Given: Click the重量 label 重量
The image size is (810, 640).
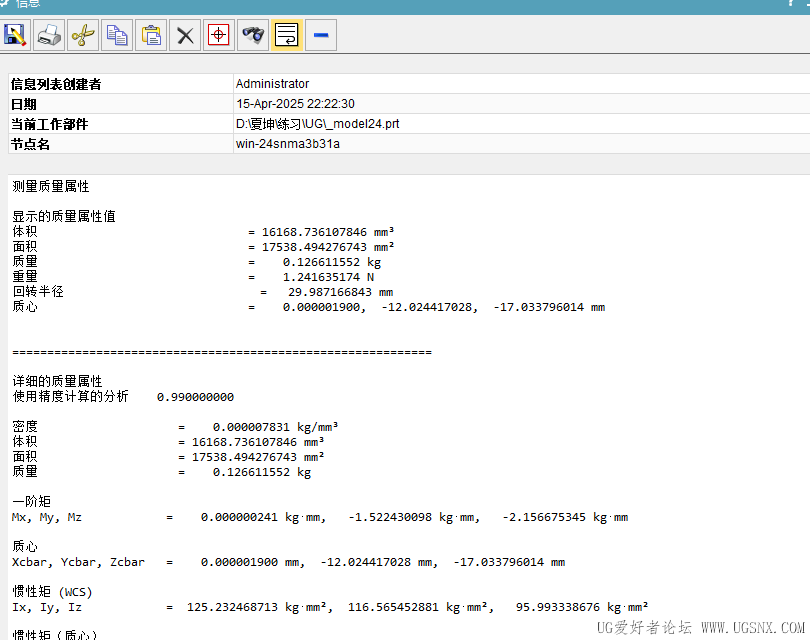Looking at the screenshot, I should click(x=25, y=277).
